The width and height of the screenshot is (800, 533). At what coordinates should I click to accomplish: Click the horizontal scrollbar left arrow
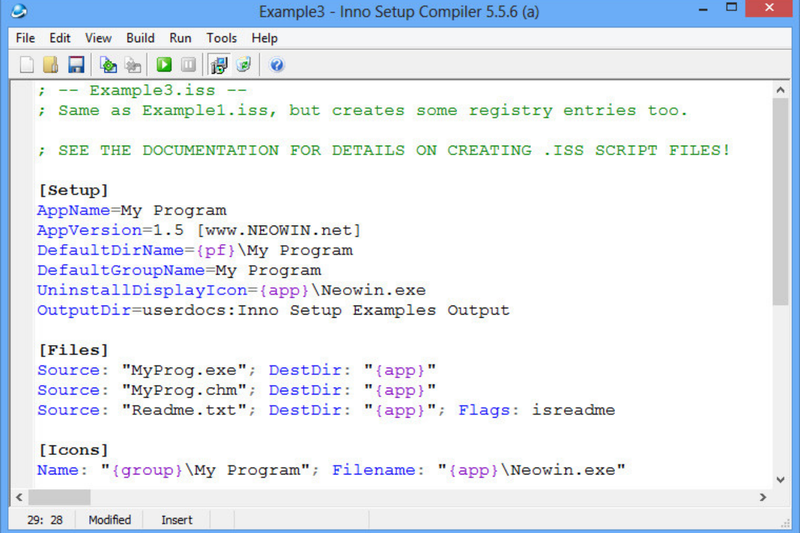point(19,497)
